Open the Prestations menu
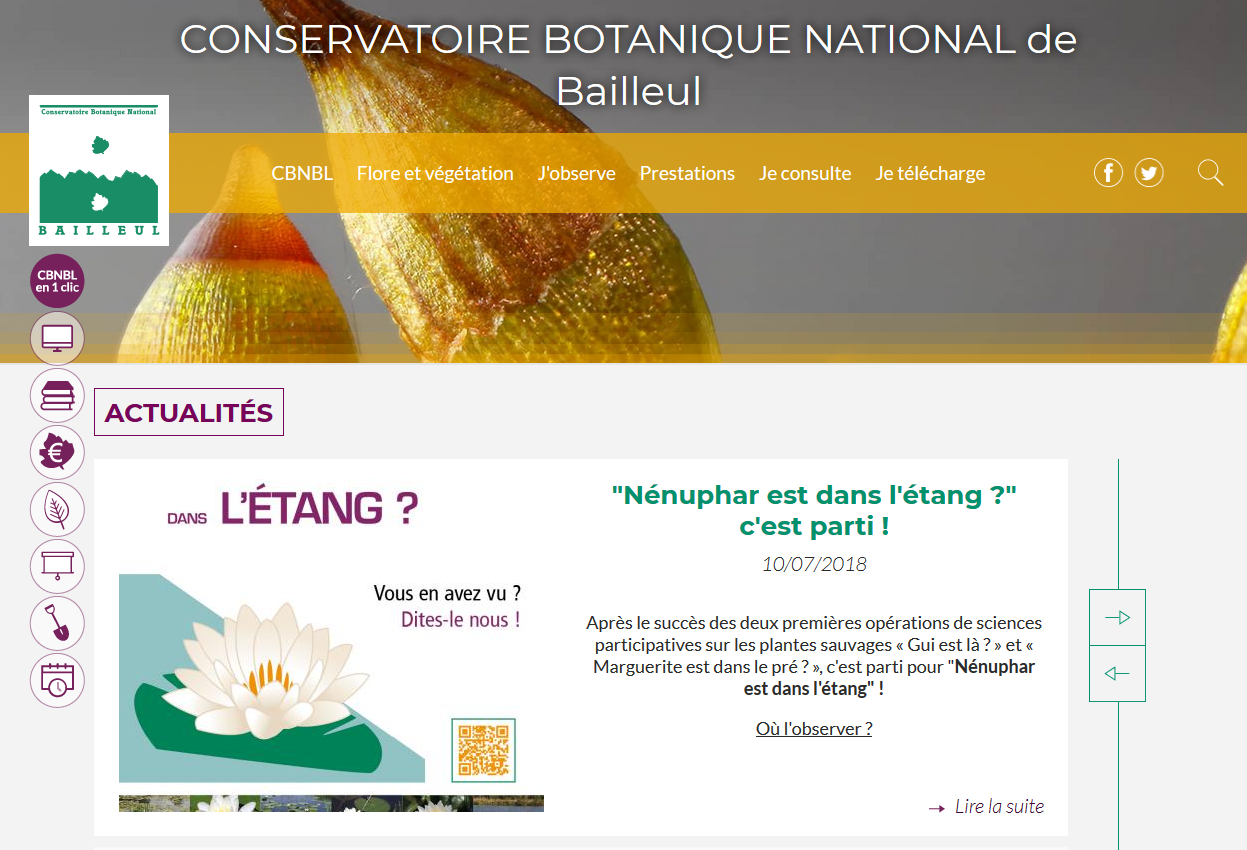The height and width of the screenshot is (850, 1247). pyautogui.click(x=687, y=172)
